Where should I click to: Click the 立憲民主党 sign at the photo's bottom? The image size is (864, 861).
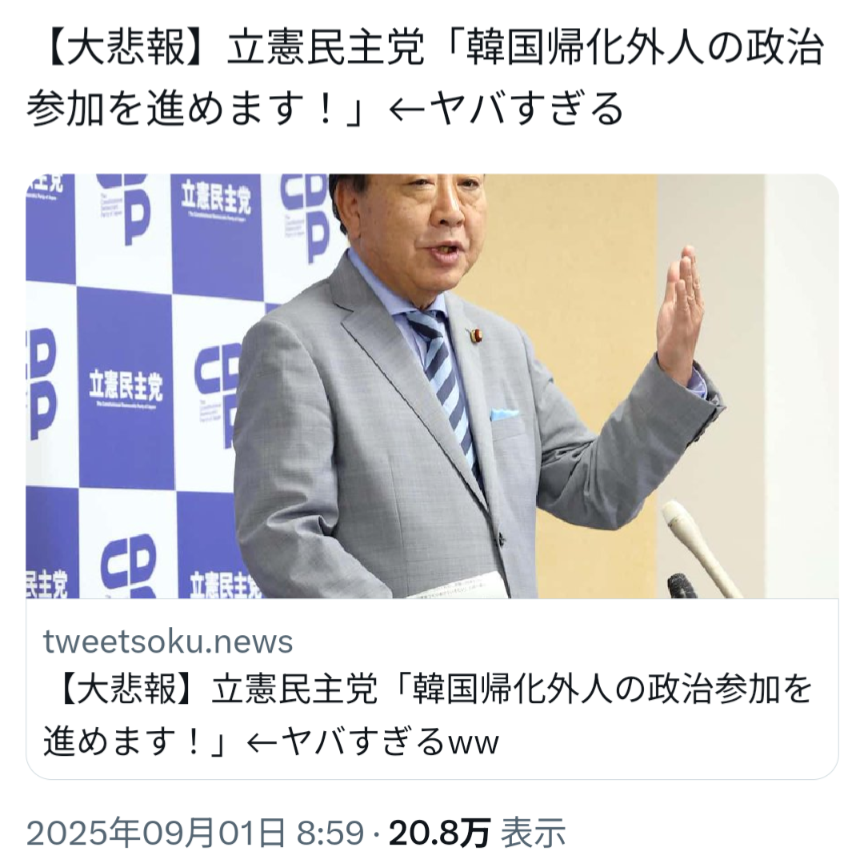(x=224, y=584)
